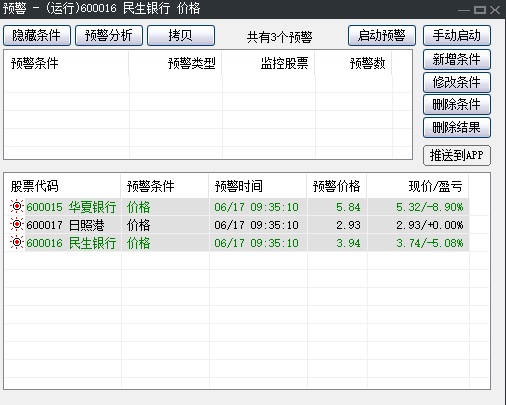Click the 隐藏条件 button

pyautogui.click(x=37, y=35)
